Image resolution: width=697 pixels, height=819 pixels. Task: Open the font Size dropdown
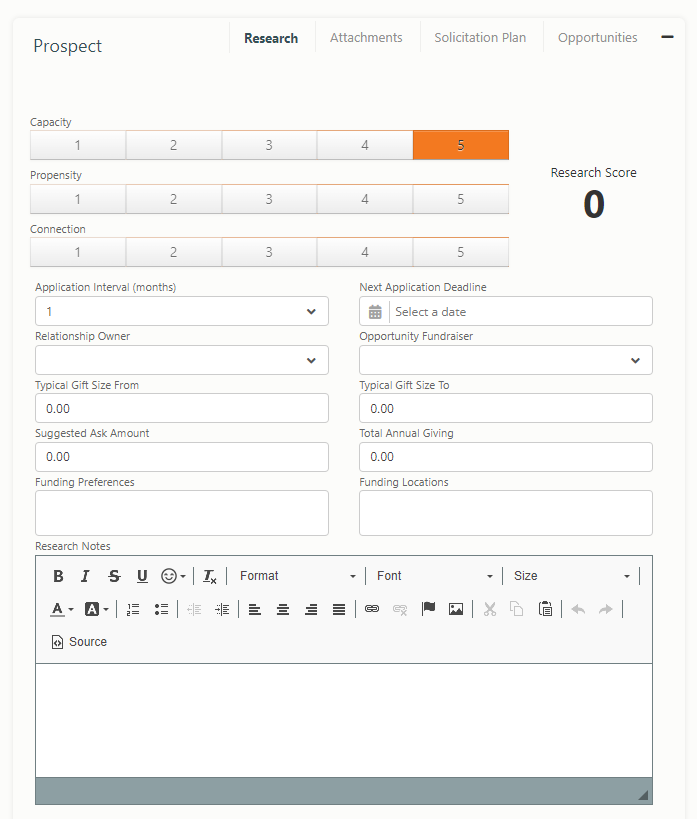[x=572, y=576]
